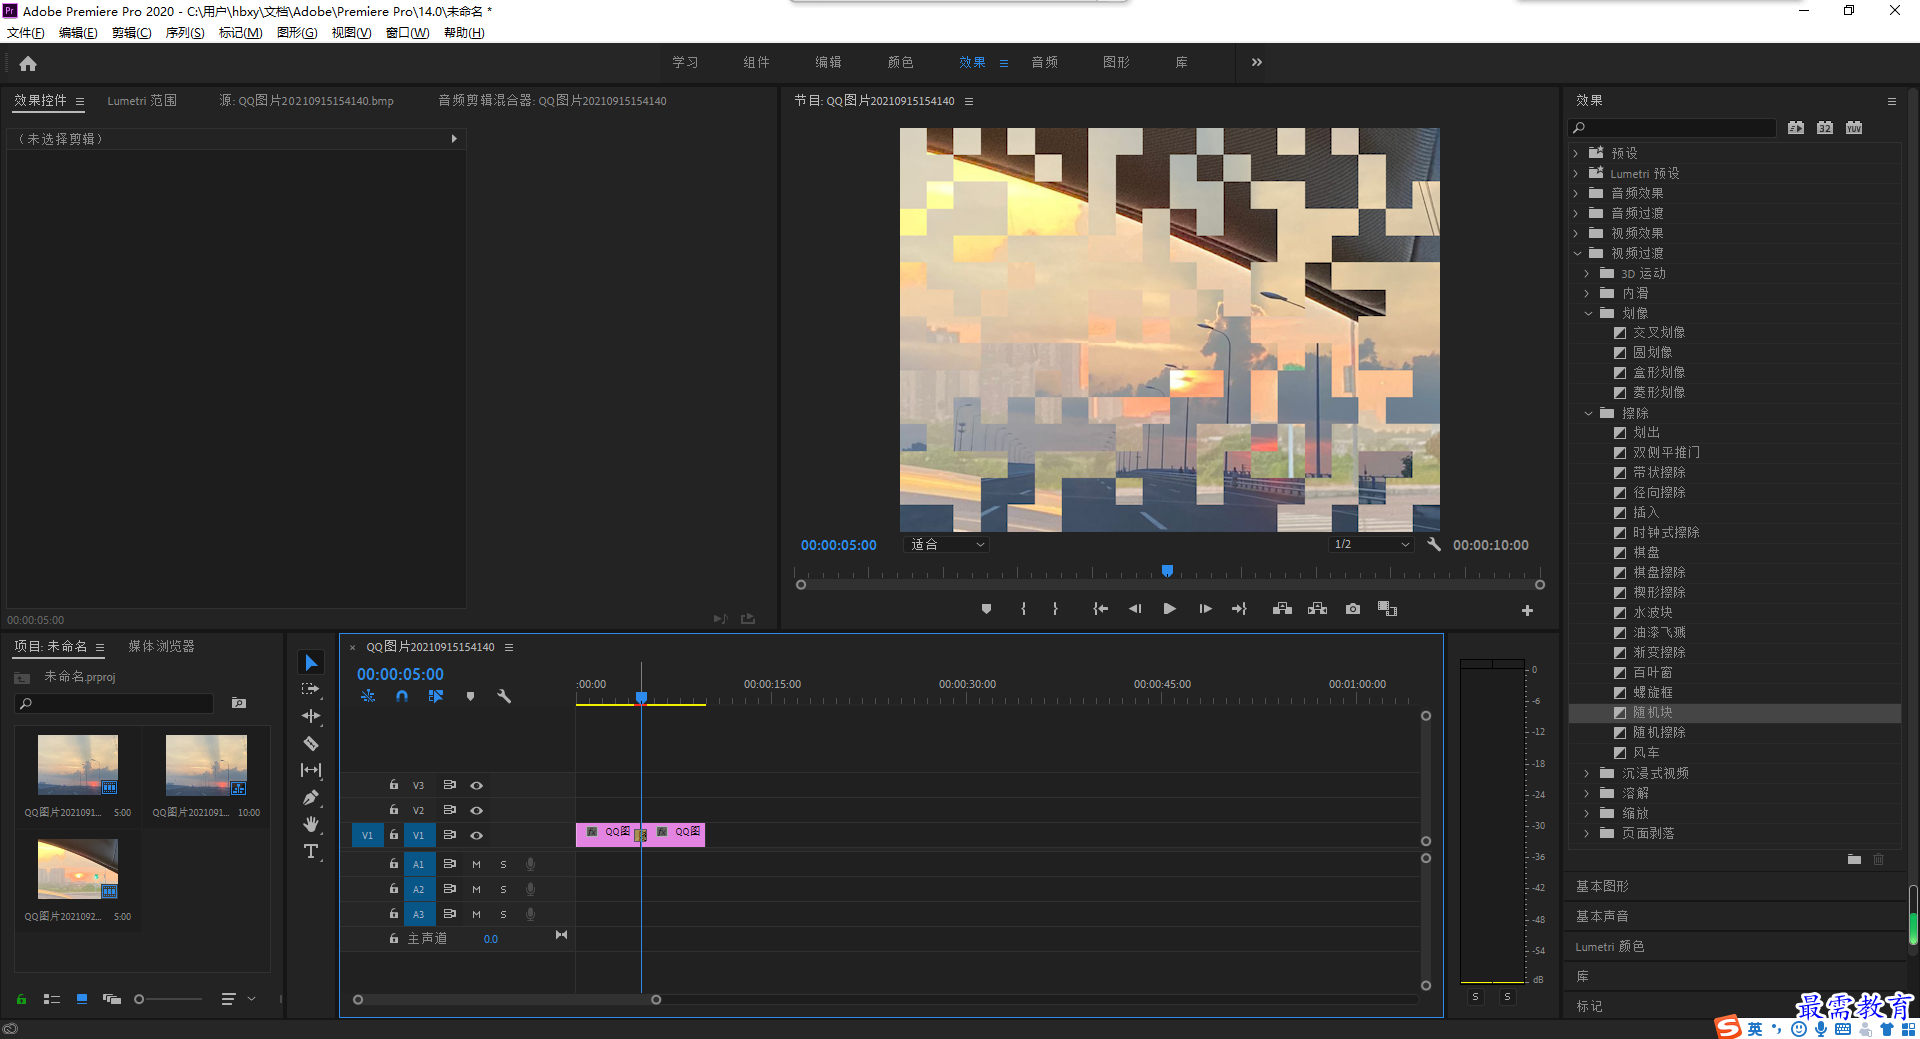This screenshot has height=1039, width=1920.
Task: Open program monitor wrench settings
Action: pos(1434,545)
